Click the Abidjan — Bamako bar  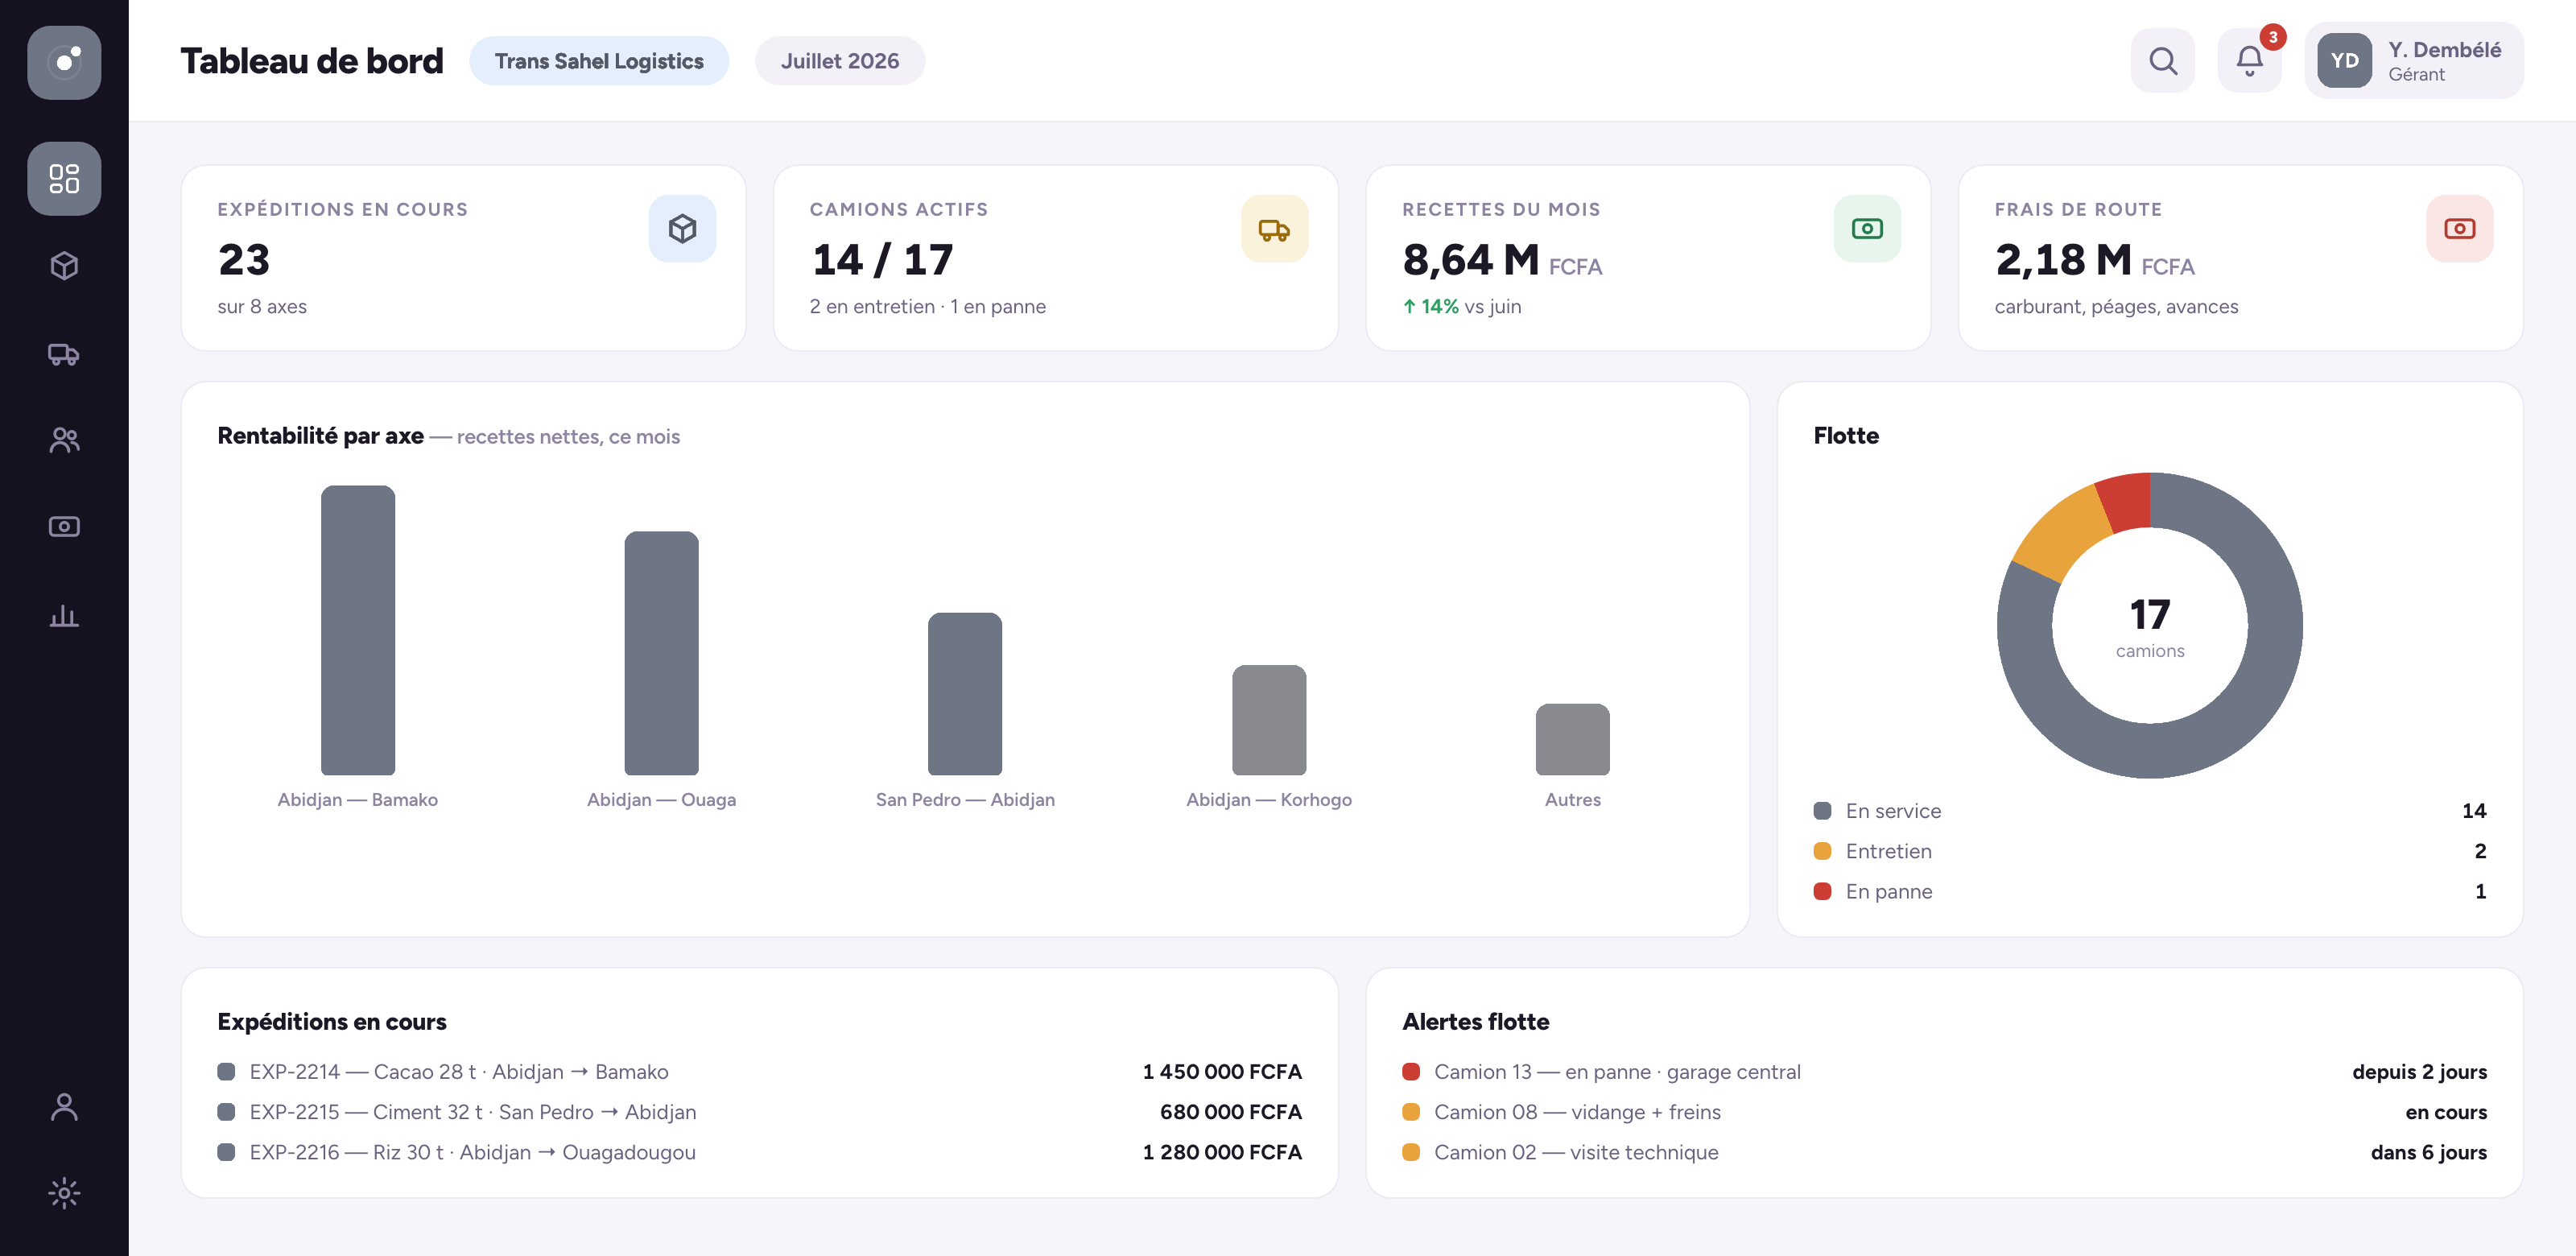point(358,630)
